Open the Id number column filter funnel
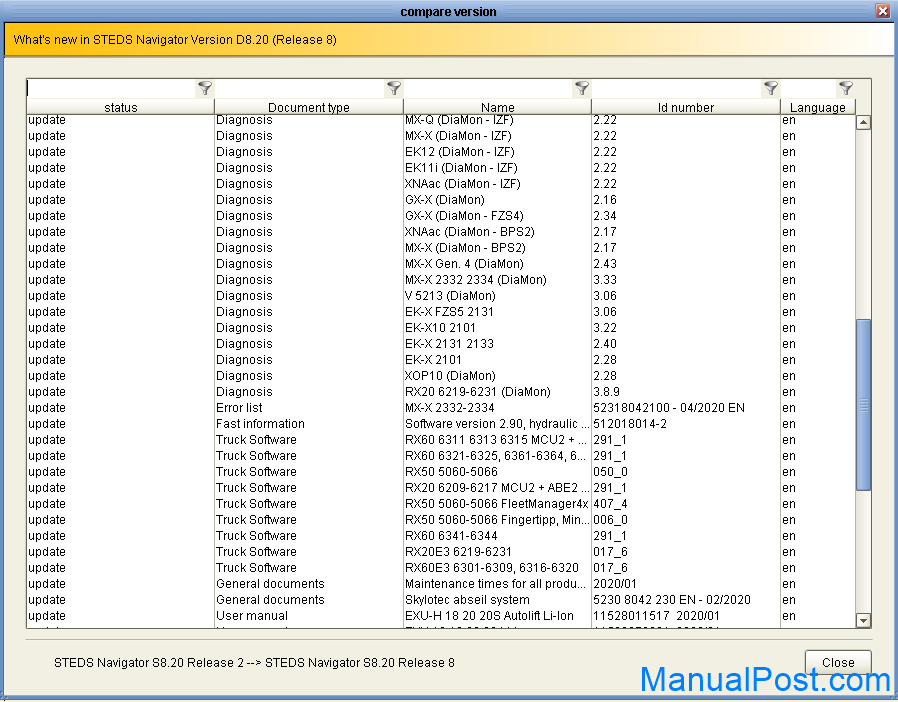The height and width of the screenshot is (702, 898). click(771, 88)
